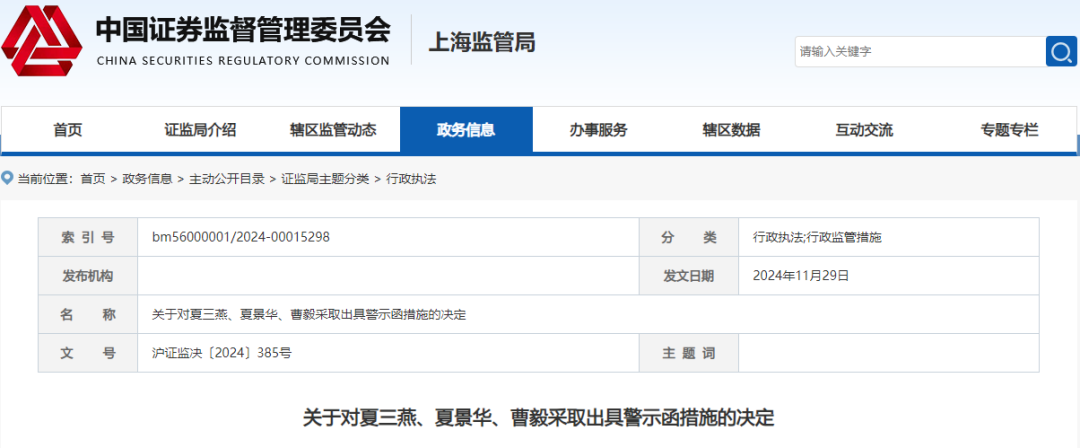The width and height of the screenshot is (1080, 448).
Task: Click the 证监局主题分类 breadcrumb link
Action: click(x=325, y=179)
